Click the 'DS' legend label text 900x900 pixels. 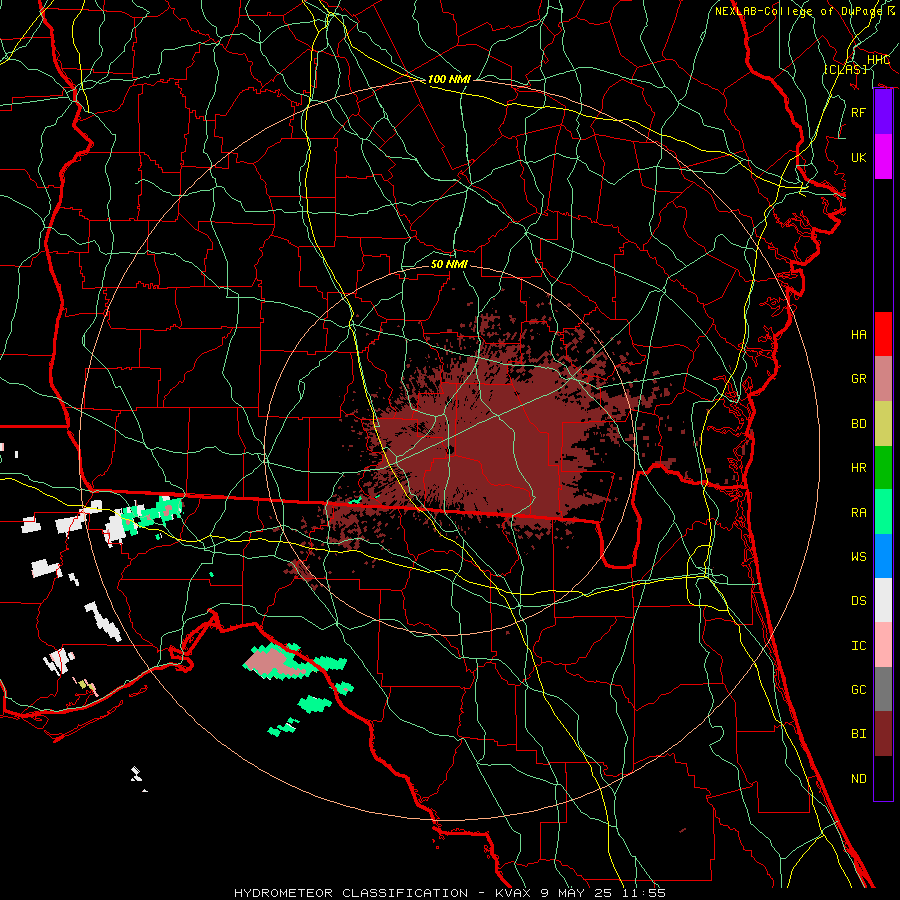[859, 601]
